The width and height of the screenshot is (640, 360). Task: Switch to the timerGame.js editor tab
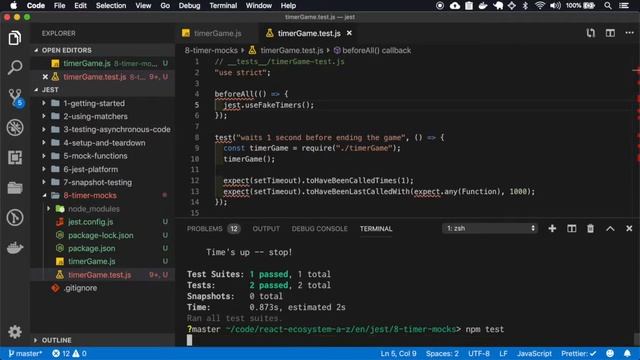point(217,33)
